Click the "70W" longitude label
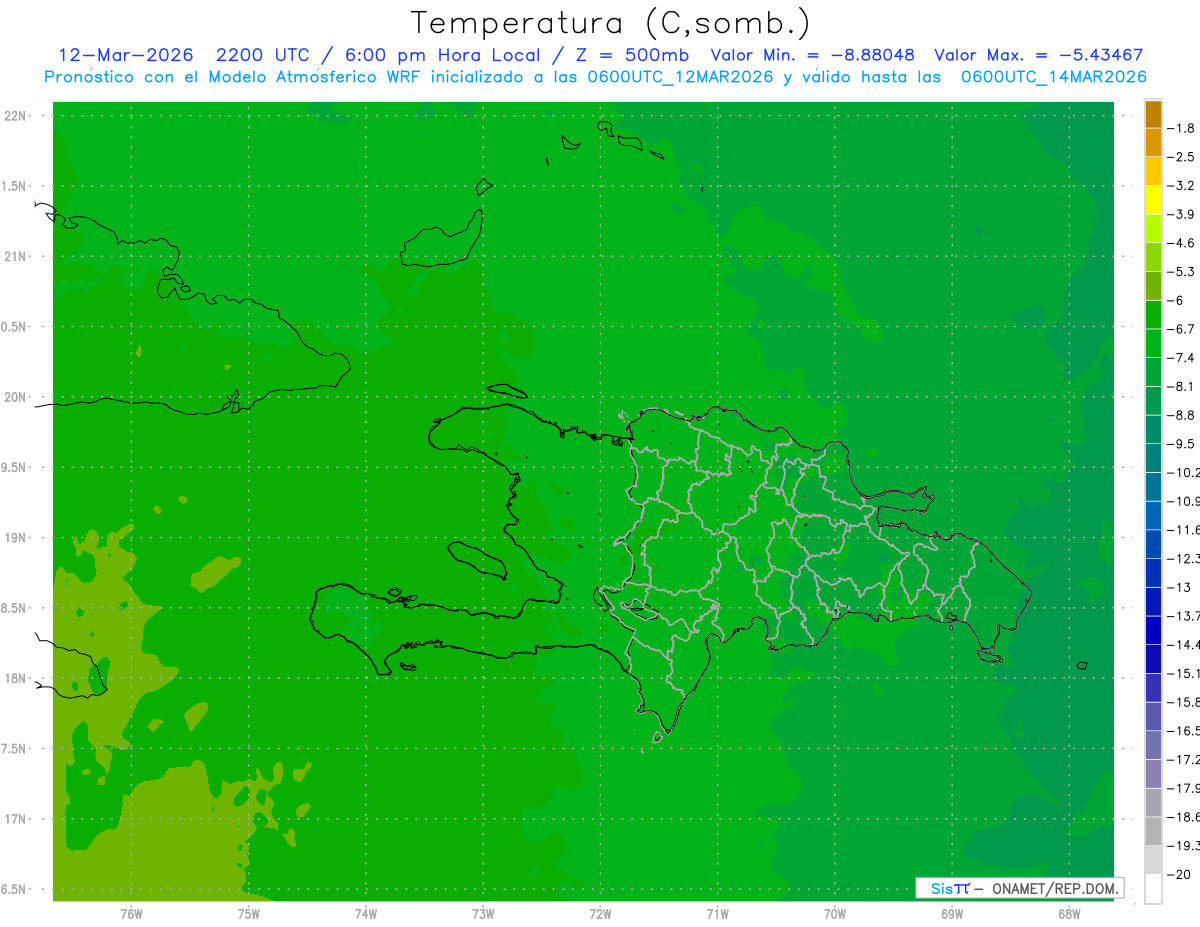Viewport: 1200px width, 927px height. pos(834,914)
